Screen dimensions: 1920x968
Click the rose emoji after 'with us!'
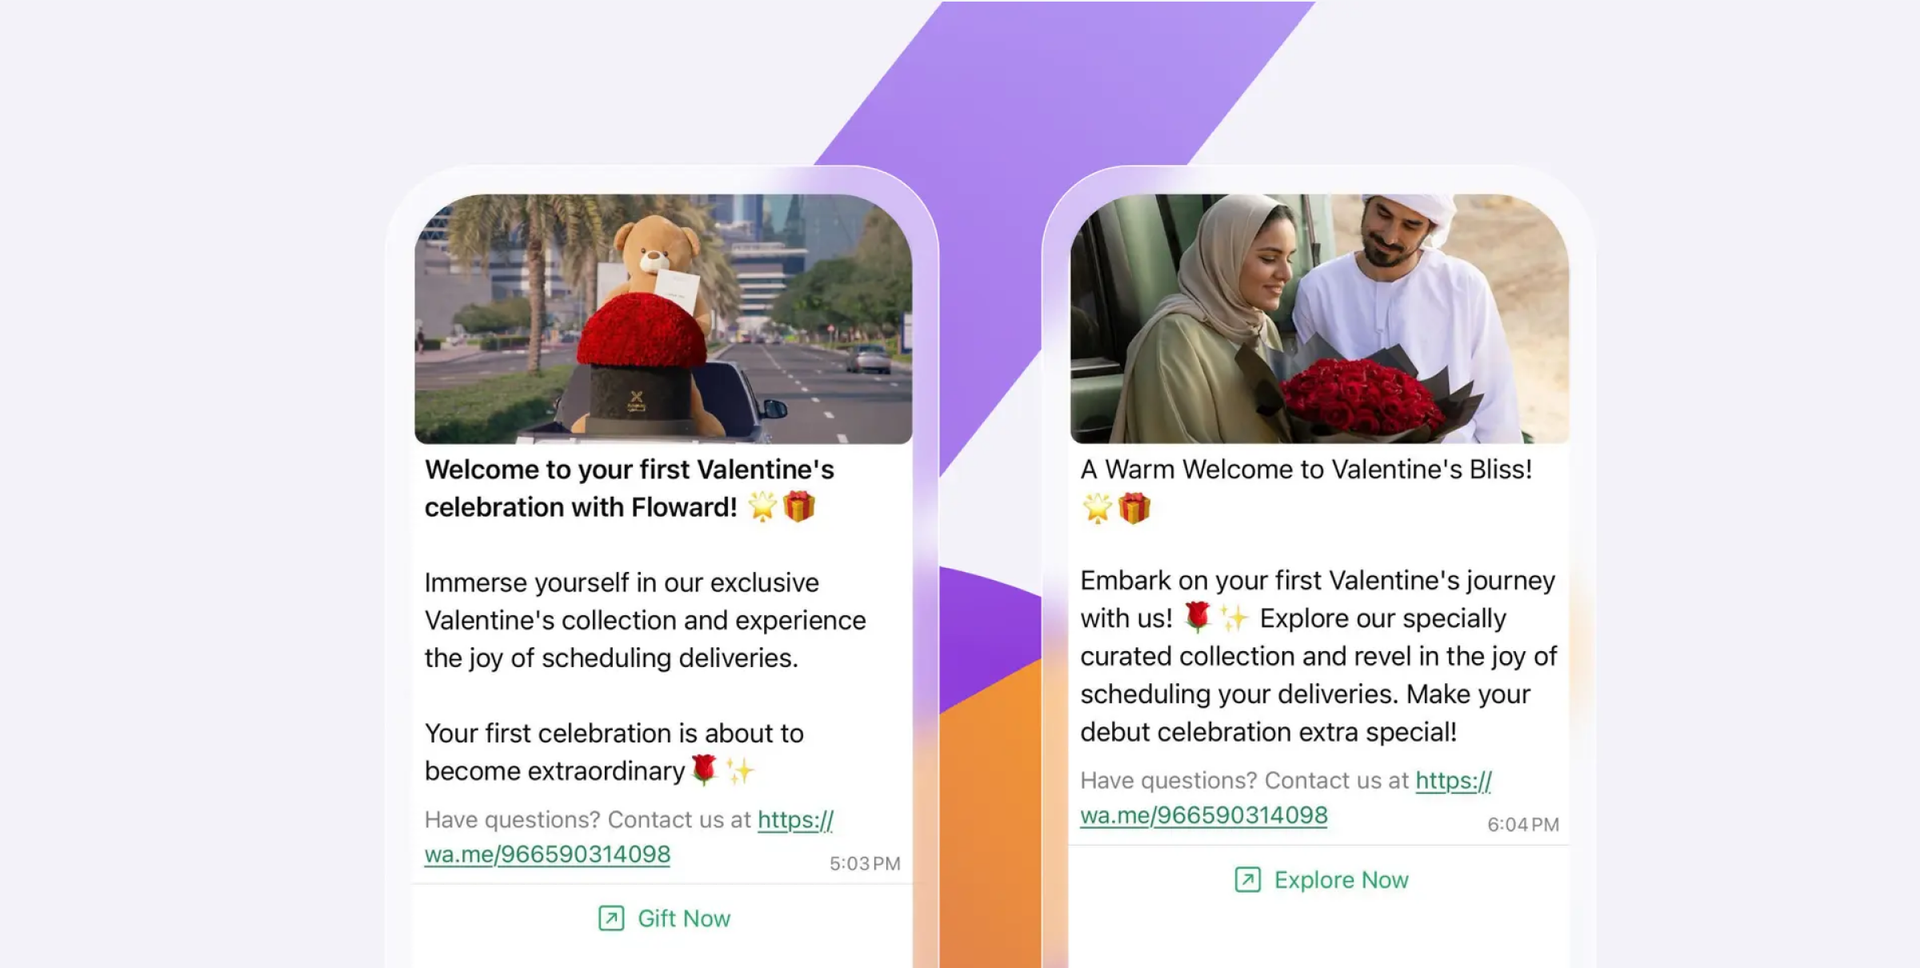coord(1196,617)
